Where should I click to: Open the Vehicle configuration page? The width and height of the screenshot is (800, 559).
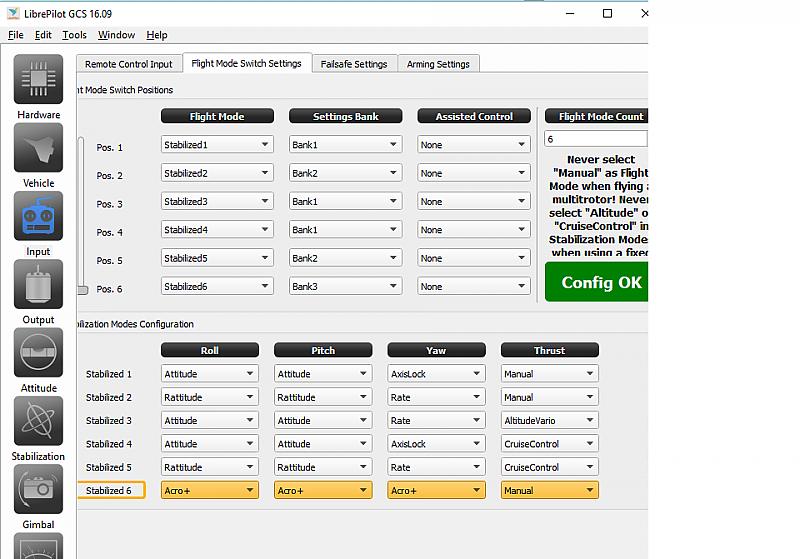click(38, 148)
